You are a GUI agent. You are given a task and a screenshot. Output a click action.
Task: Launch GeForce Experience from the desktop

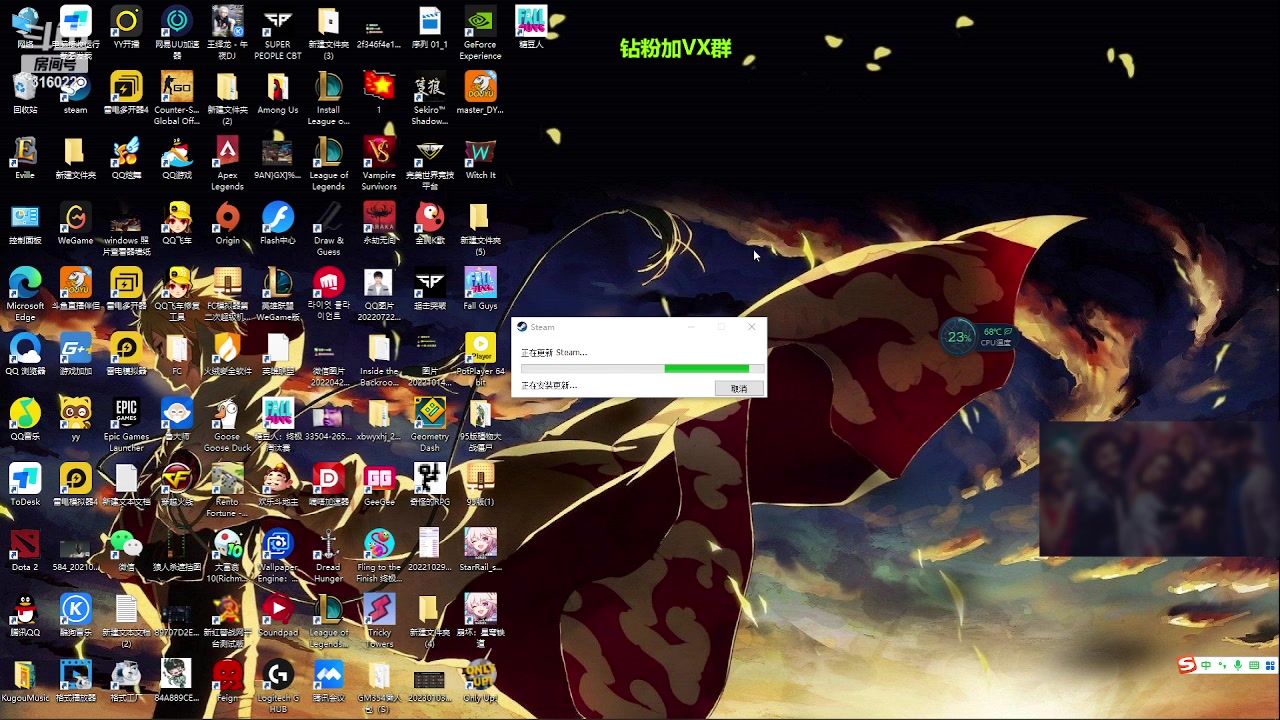(480, 33)
